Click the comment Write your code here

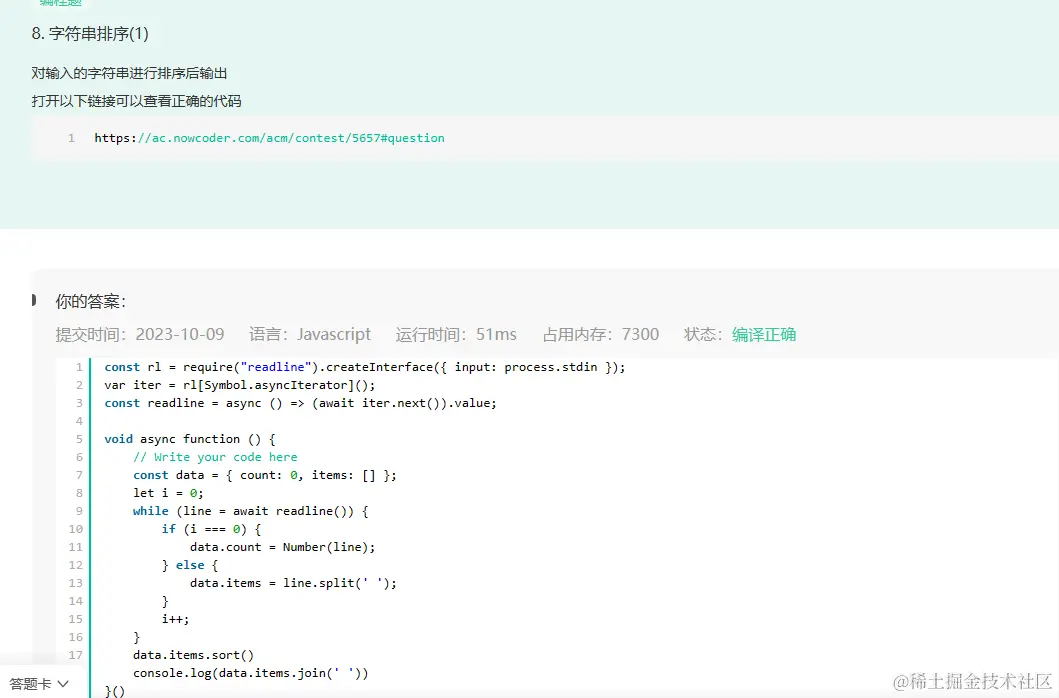pos(215,457)
